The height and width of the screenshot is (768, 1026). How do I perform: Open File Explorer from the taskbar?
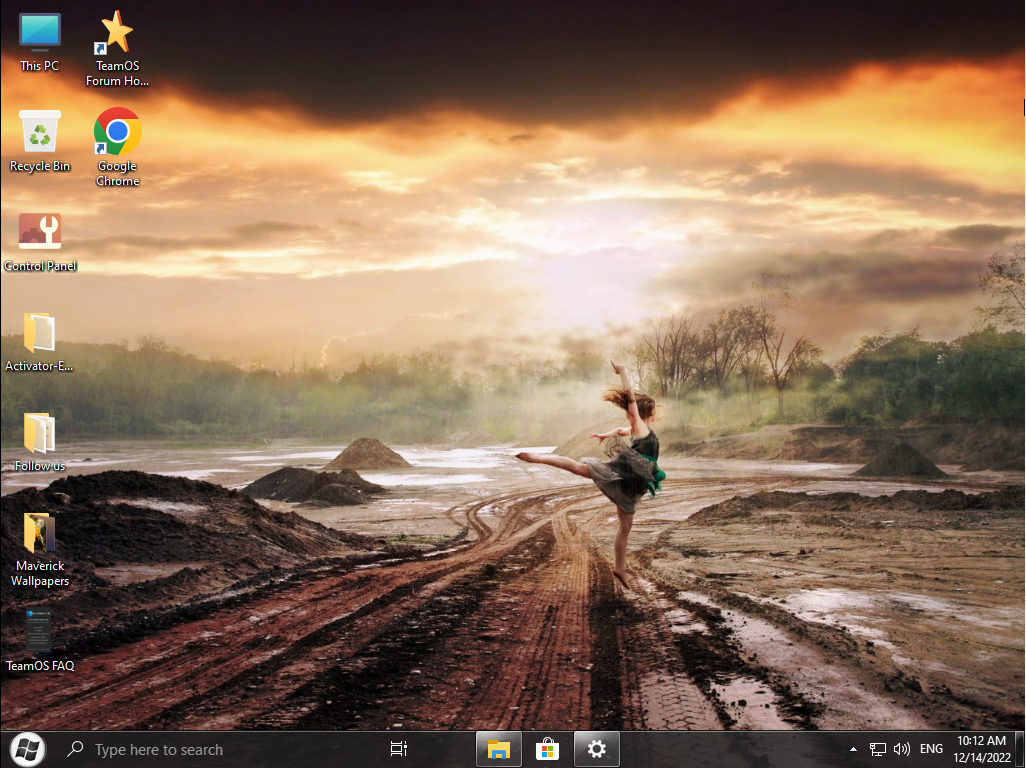coord(499,749)
